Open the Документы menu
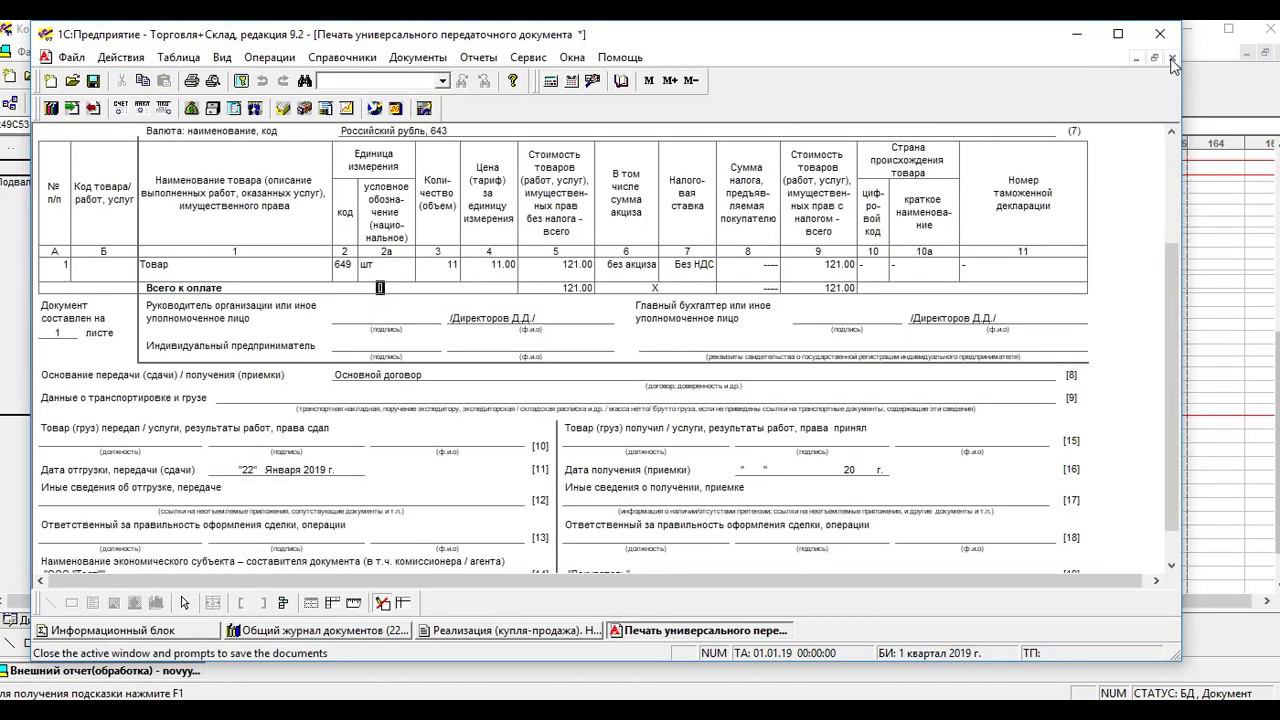This screenshot has height=720, width=1280. point(418,58)
